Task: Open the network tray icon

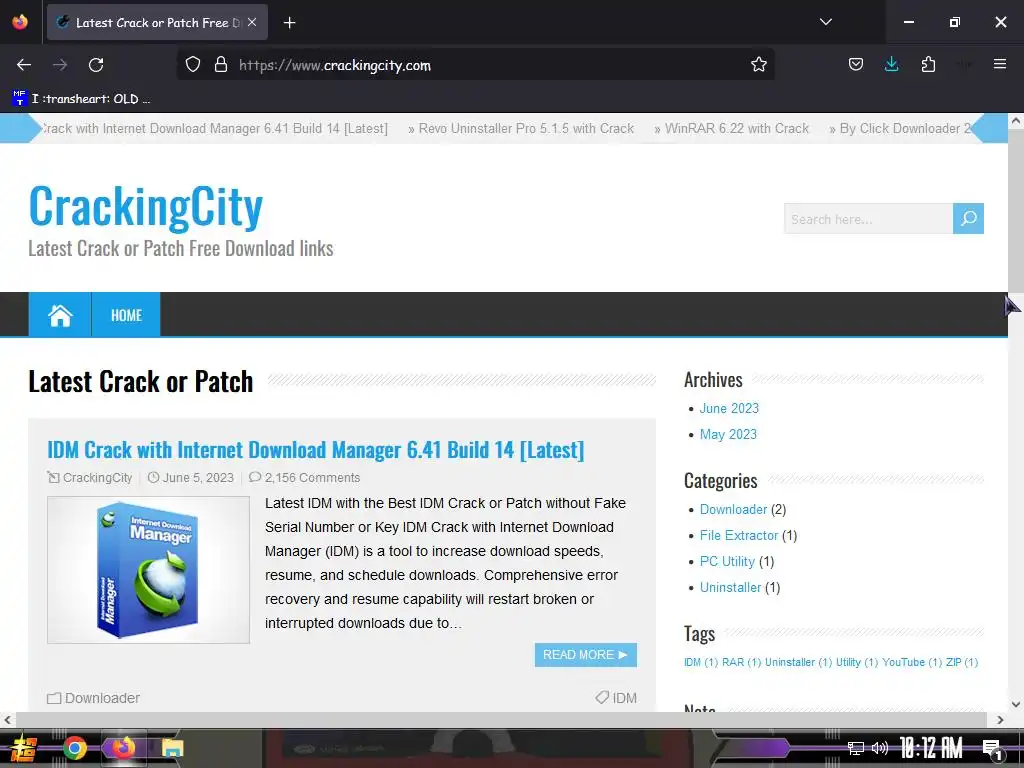Action: pyautogui.click(x=855, y=748)
